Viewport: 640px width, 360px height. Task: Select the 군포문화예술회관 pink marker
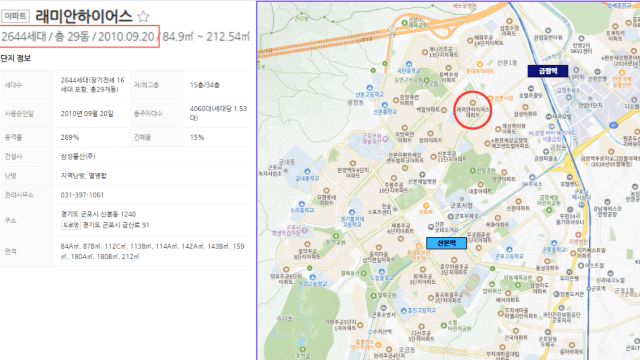point(385,139)
